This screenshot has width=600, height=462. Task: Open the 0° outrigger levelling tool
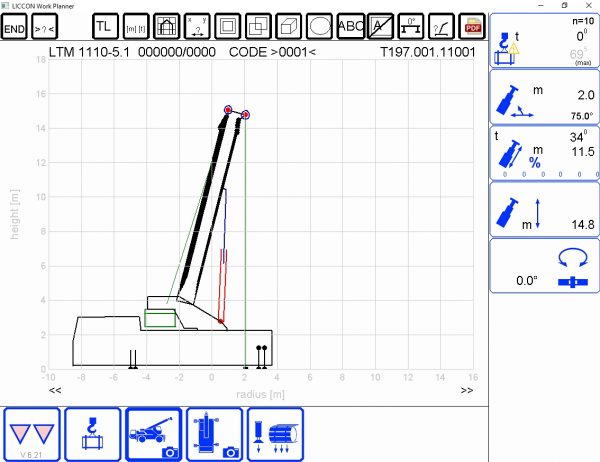pyautogui.click(x=411, y=26)
